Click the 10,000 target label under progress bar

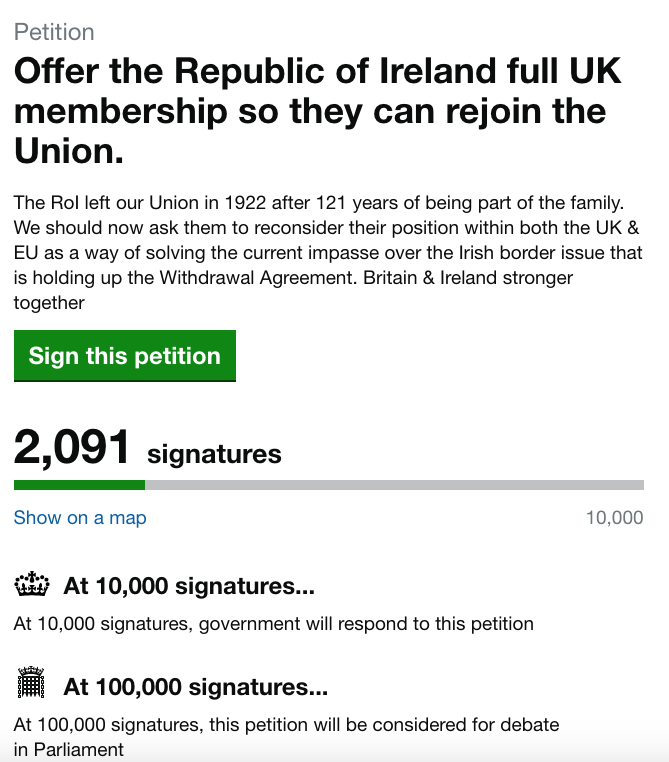[615, 518]
